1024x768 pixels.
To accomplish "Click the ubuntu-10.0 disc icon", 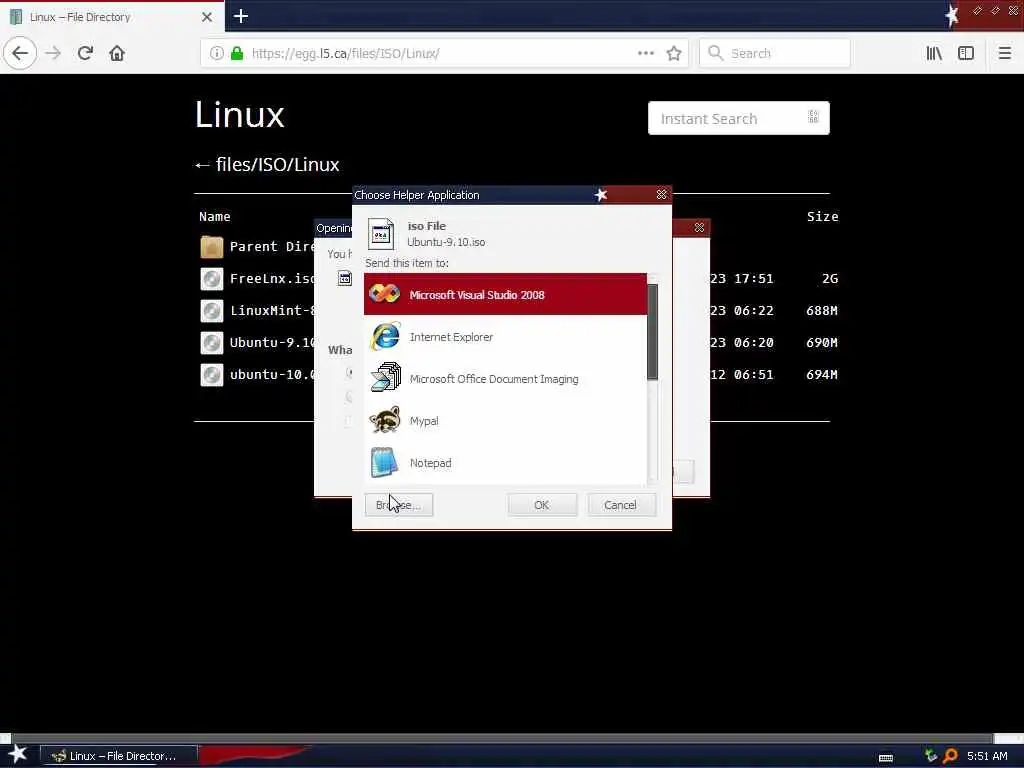I will click(x=212, y=375).
